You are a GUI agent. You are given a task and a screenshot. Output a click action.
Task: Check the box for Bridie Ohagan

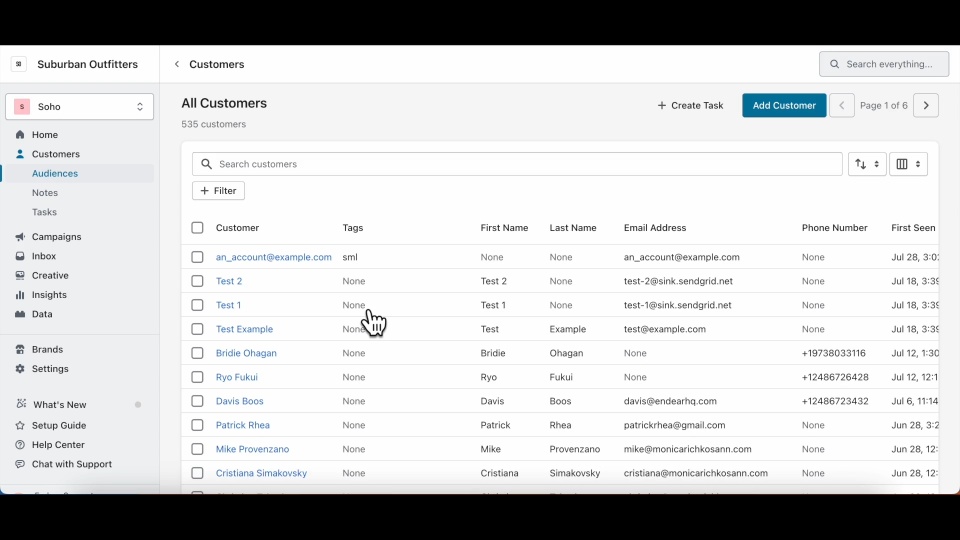[x=197, y=353]
